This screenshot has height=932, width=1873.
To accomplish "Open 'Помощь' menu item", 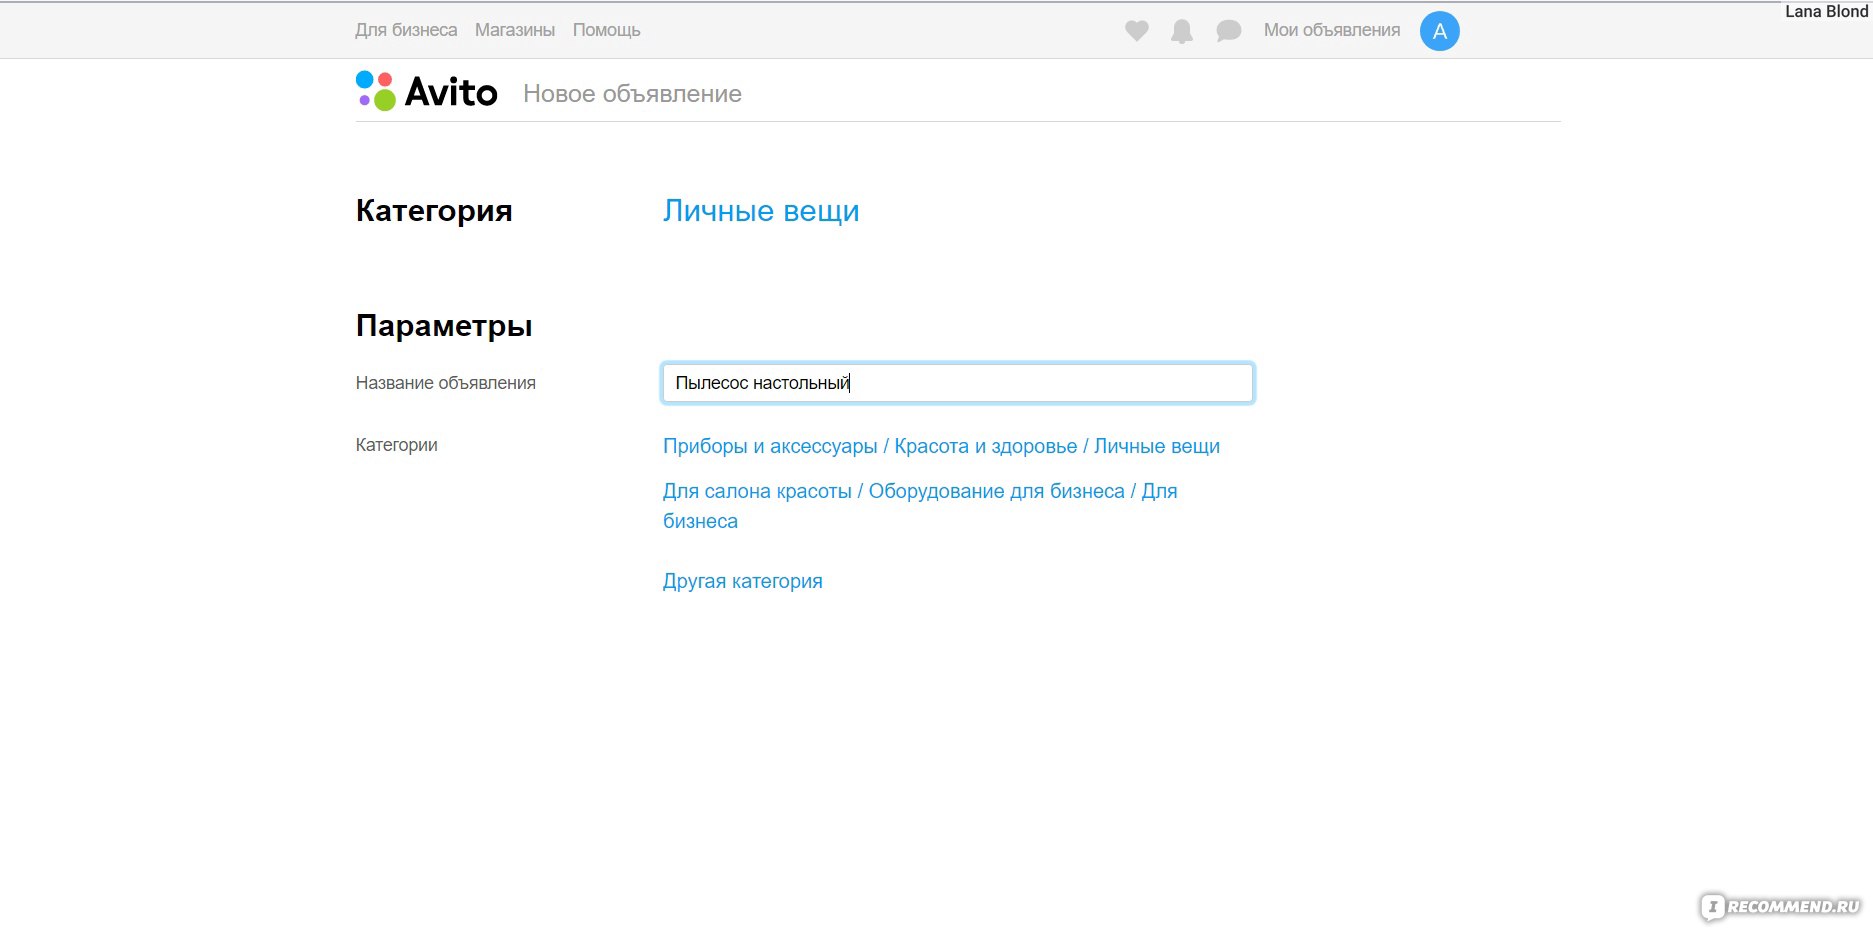I will click(x=607, y=30).
